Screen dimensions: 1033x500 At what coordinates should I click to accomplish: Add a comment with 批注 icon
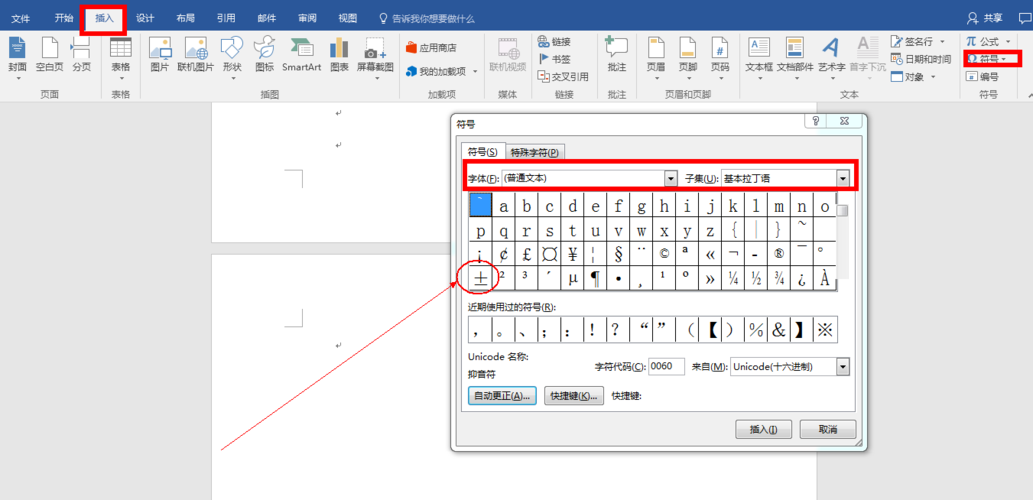tap(617, 52)
